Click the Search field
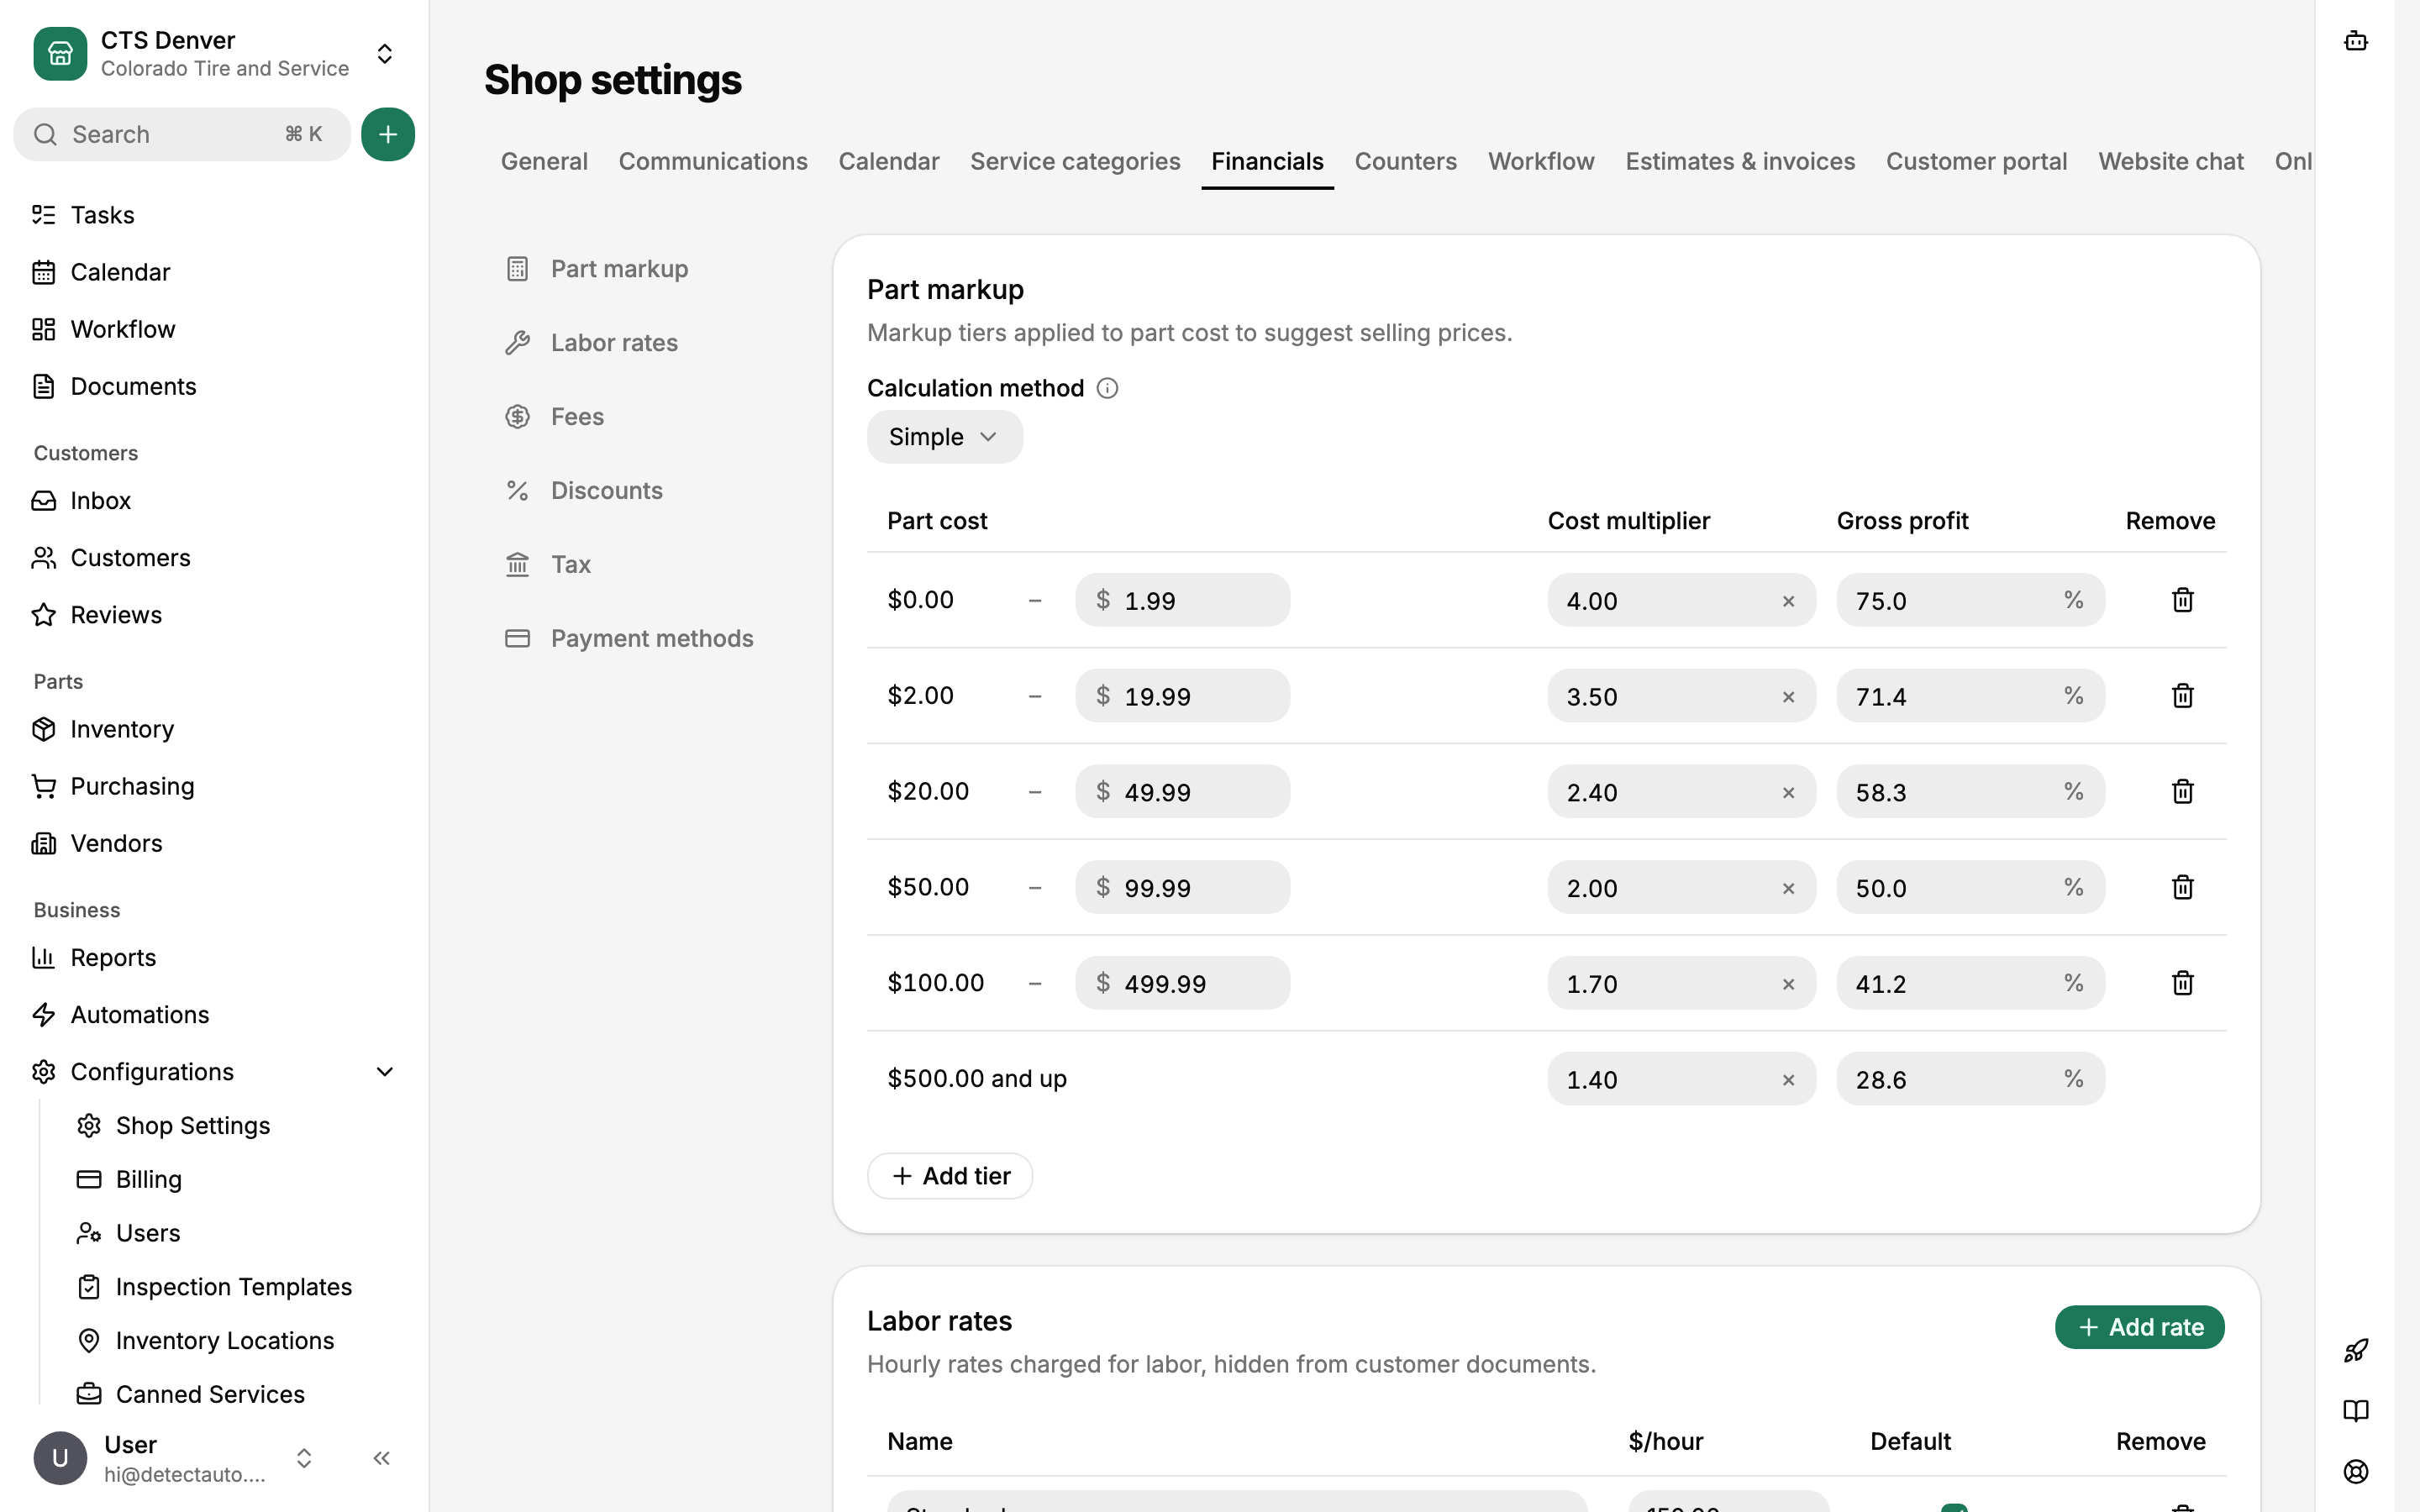Viewport: 2420px width, 1512px height. point(182,134)
